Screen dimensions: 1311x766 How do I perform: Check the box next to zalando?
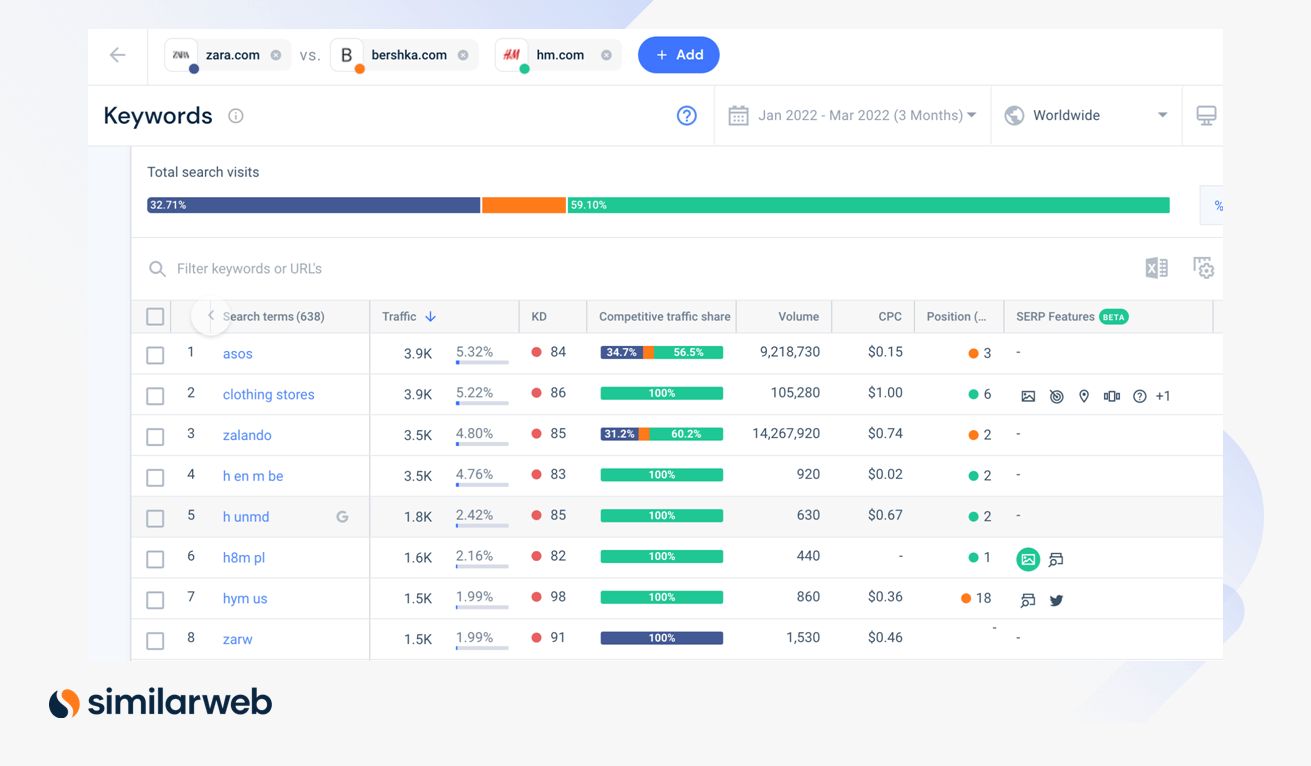155,436
